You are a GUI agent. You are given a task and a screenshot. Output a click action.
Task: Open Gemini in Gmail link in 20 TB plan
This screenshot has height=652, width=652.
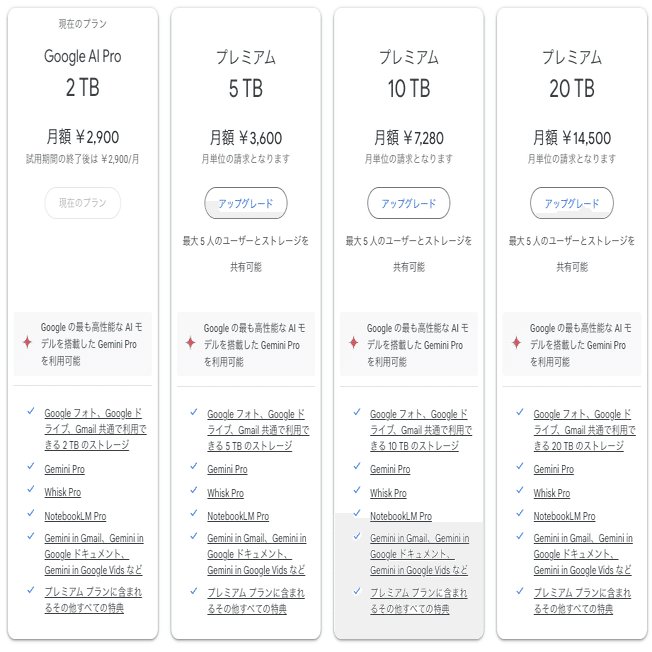pos(583,554)
